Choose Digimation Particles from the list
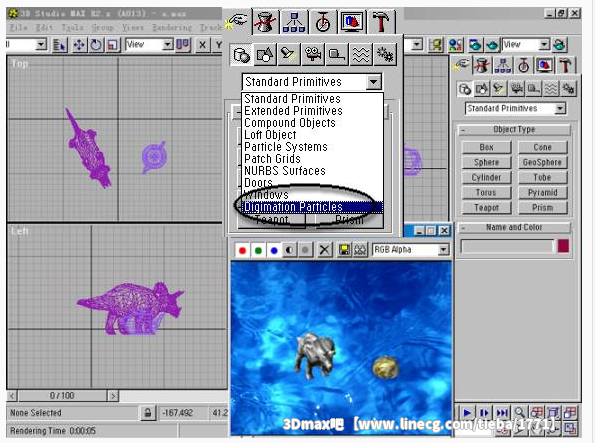 [x=313, y=207]
